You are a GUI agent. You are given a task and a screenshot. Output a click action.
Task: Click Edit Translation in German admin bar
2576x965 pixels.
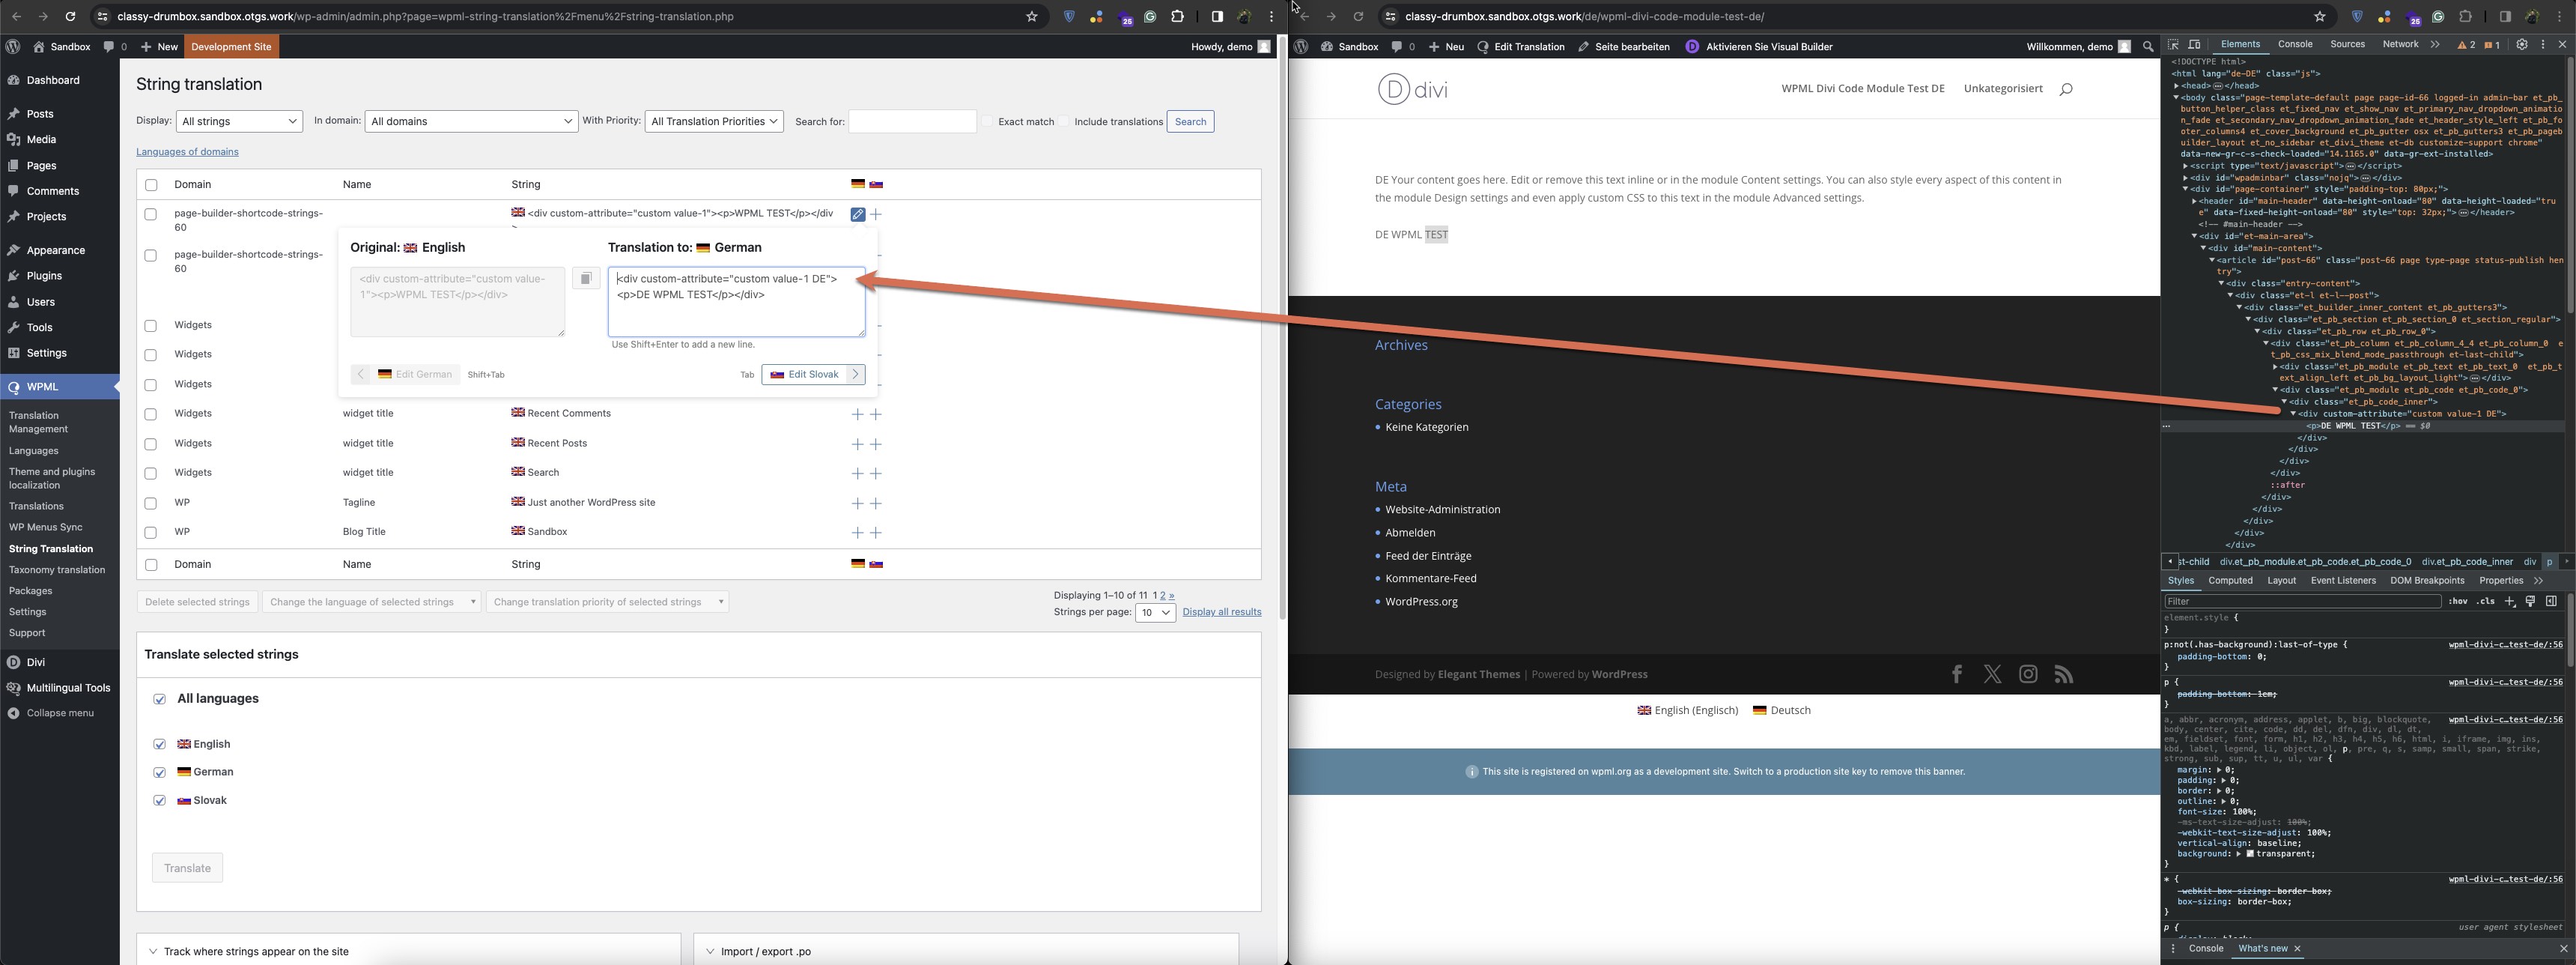[x=1521, y=47]
